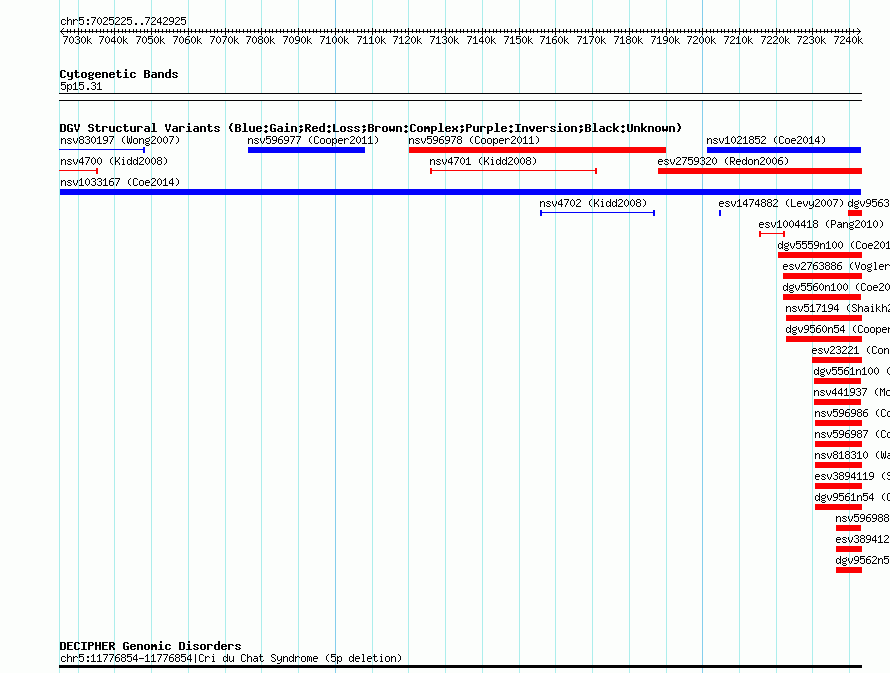Click the 7100k ruler position label
Image resolution: width=890 pixels, height=673 pixels.
point(334,40)
